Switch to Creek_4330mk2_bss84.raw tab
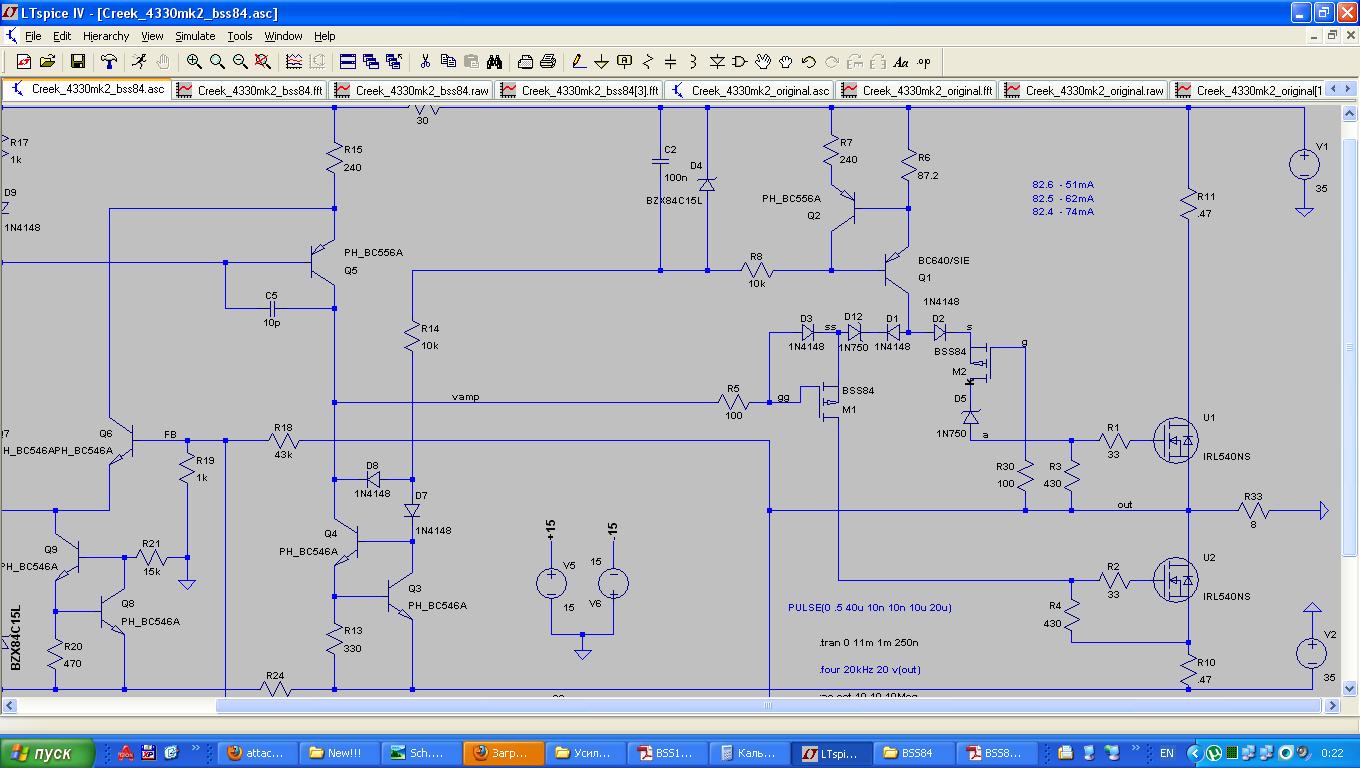The height and width of the screenshot is (768, 1360). (x=412, y=90)
